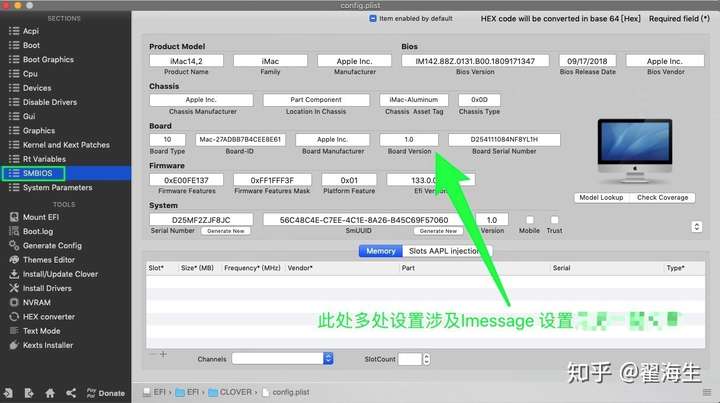The height and width of the screenshot is (403, 720).
Task: Click the share icon in bottom toolbar
Action: pyautogui.click(x=71, y=393)
